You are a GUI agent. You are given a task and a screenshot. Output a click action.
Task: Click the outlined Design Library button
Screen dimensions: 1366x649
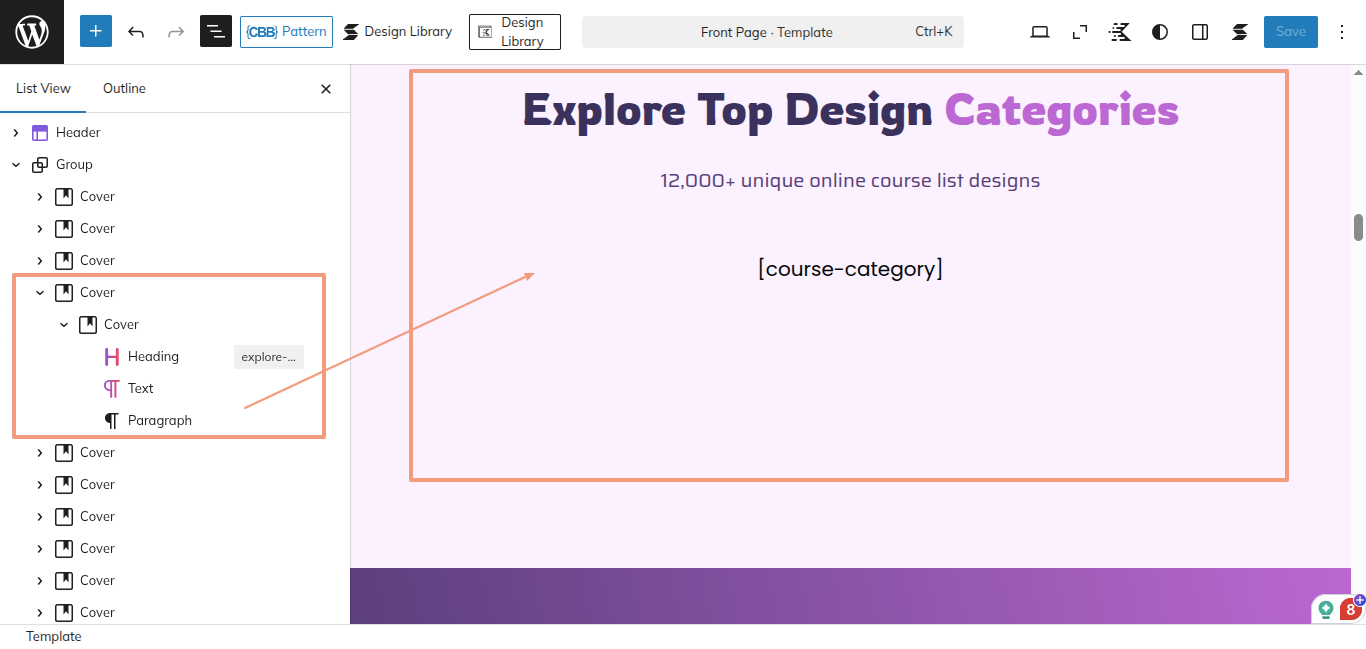click(x=514, y=32)
